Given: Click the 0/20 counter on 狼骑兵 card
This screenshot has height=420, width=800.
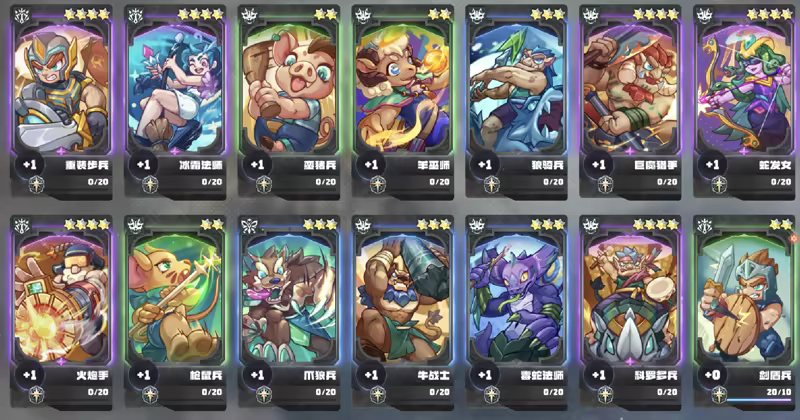Looking at the screenshot, I should tap(553, 182).
